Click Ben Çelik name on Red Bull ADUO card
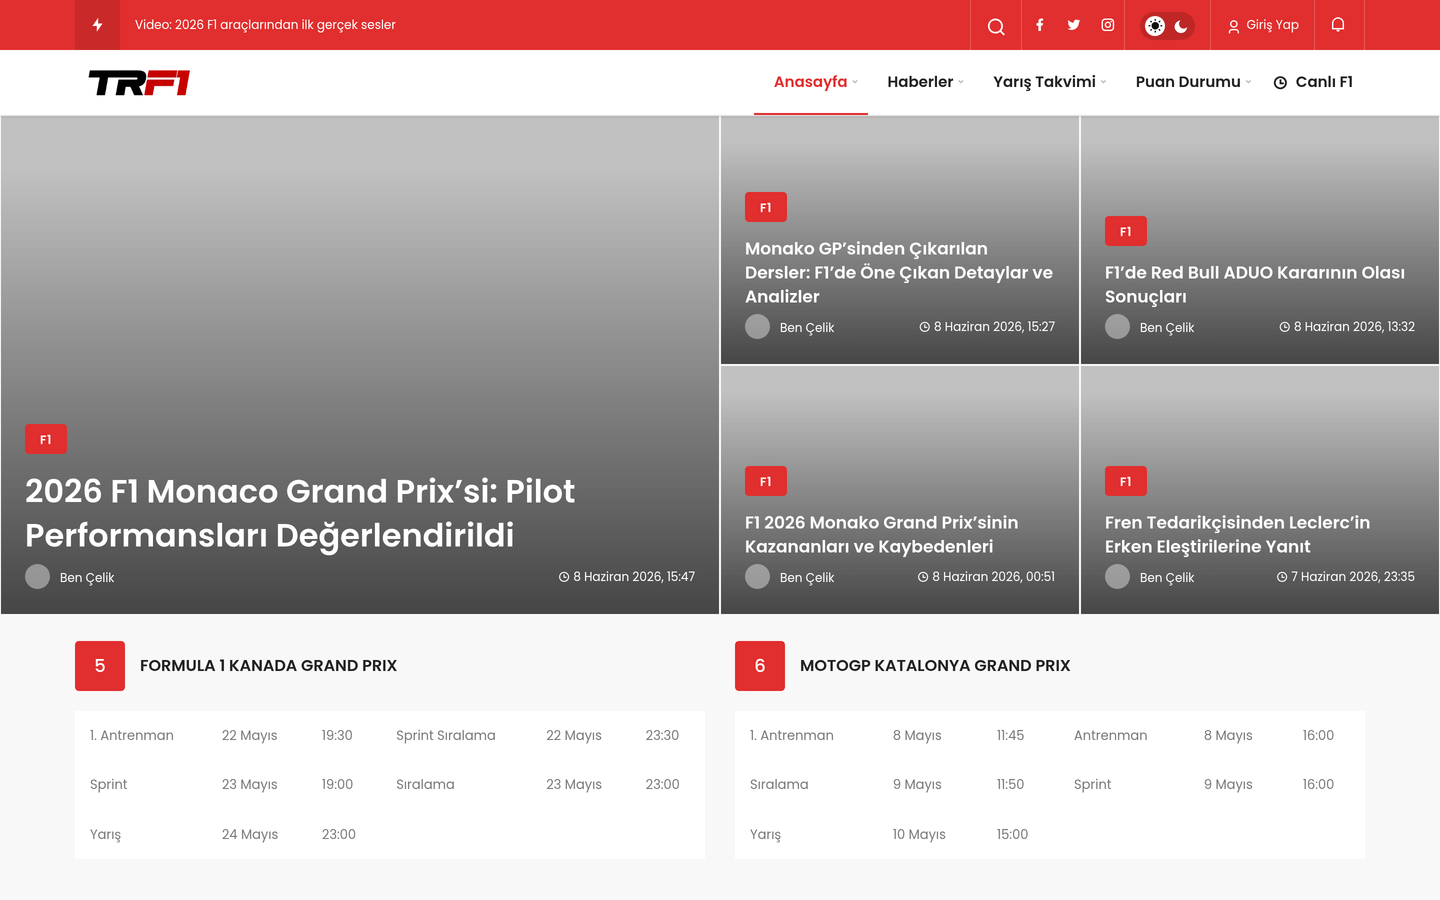1440x900 pixels. (1167, 328)
